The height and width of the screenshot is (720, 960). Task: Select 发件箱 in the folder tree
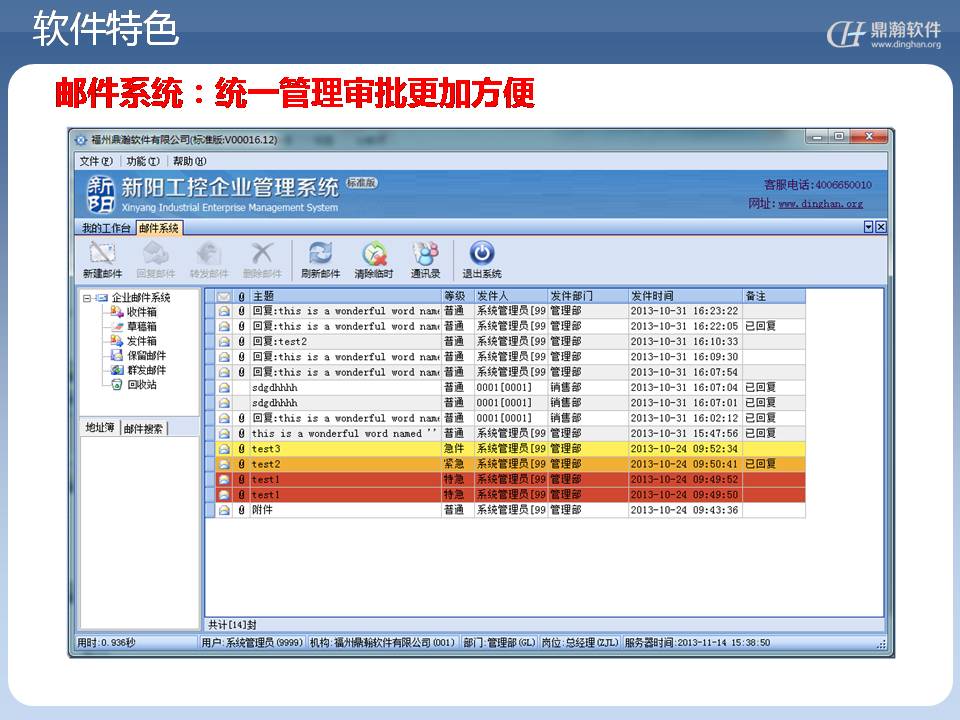click(x=142, y=341)
